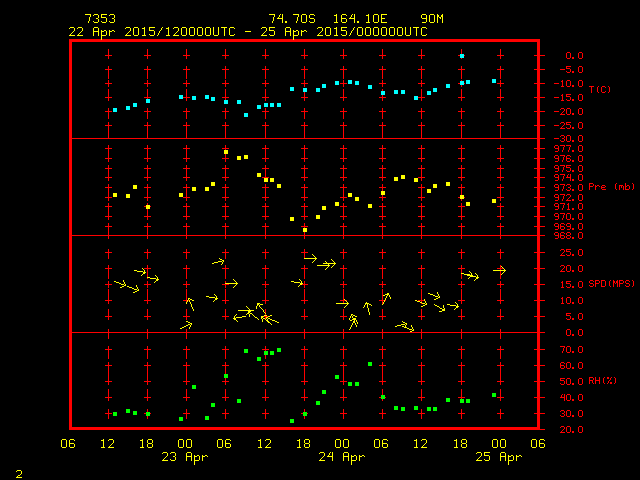Viewport: 640px width, 480px height.
Task: Click the '23 Apr' date label
Action: tap(185, 457)
